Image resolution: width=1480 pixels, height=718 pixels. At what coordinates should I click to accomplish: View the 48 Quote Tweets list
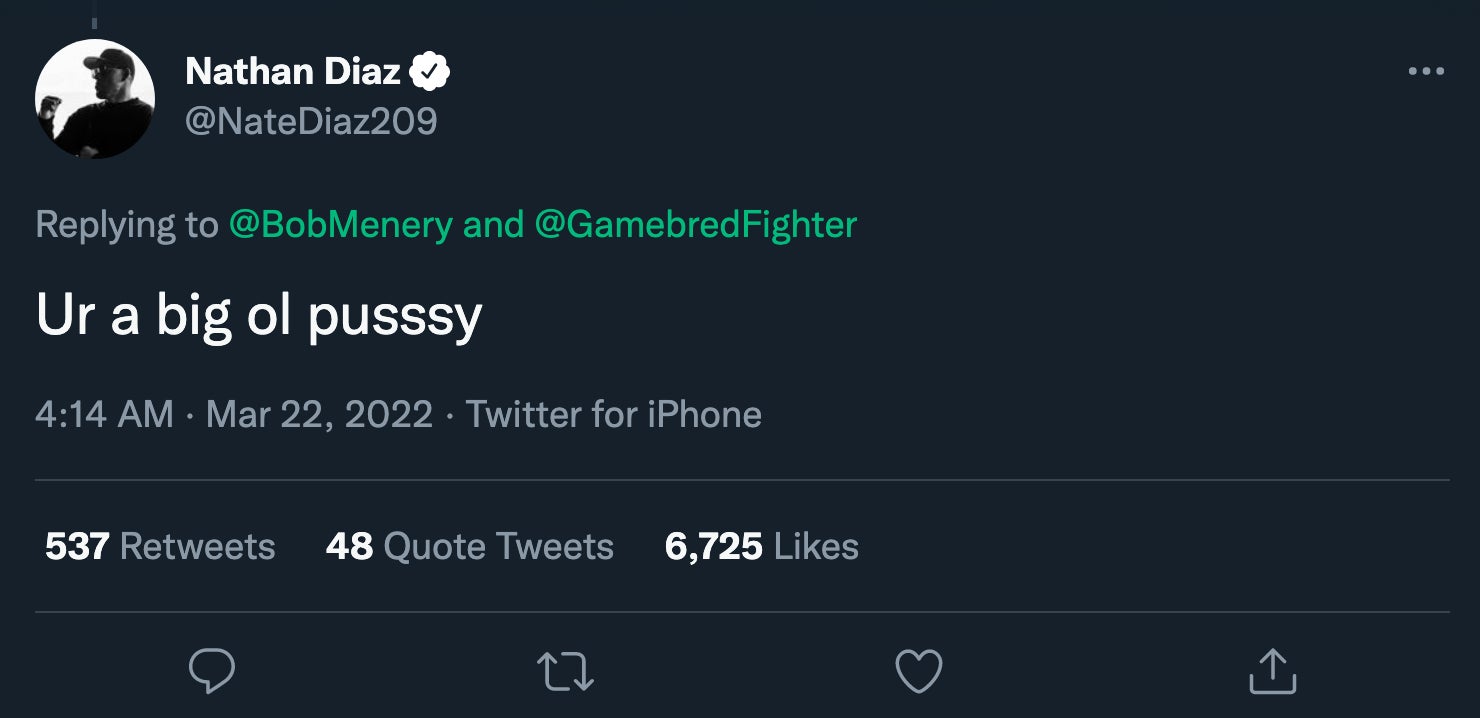469,547
